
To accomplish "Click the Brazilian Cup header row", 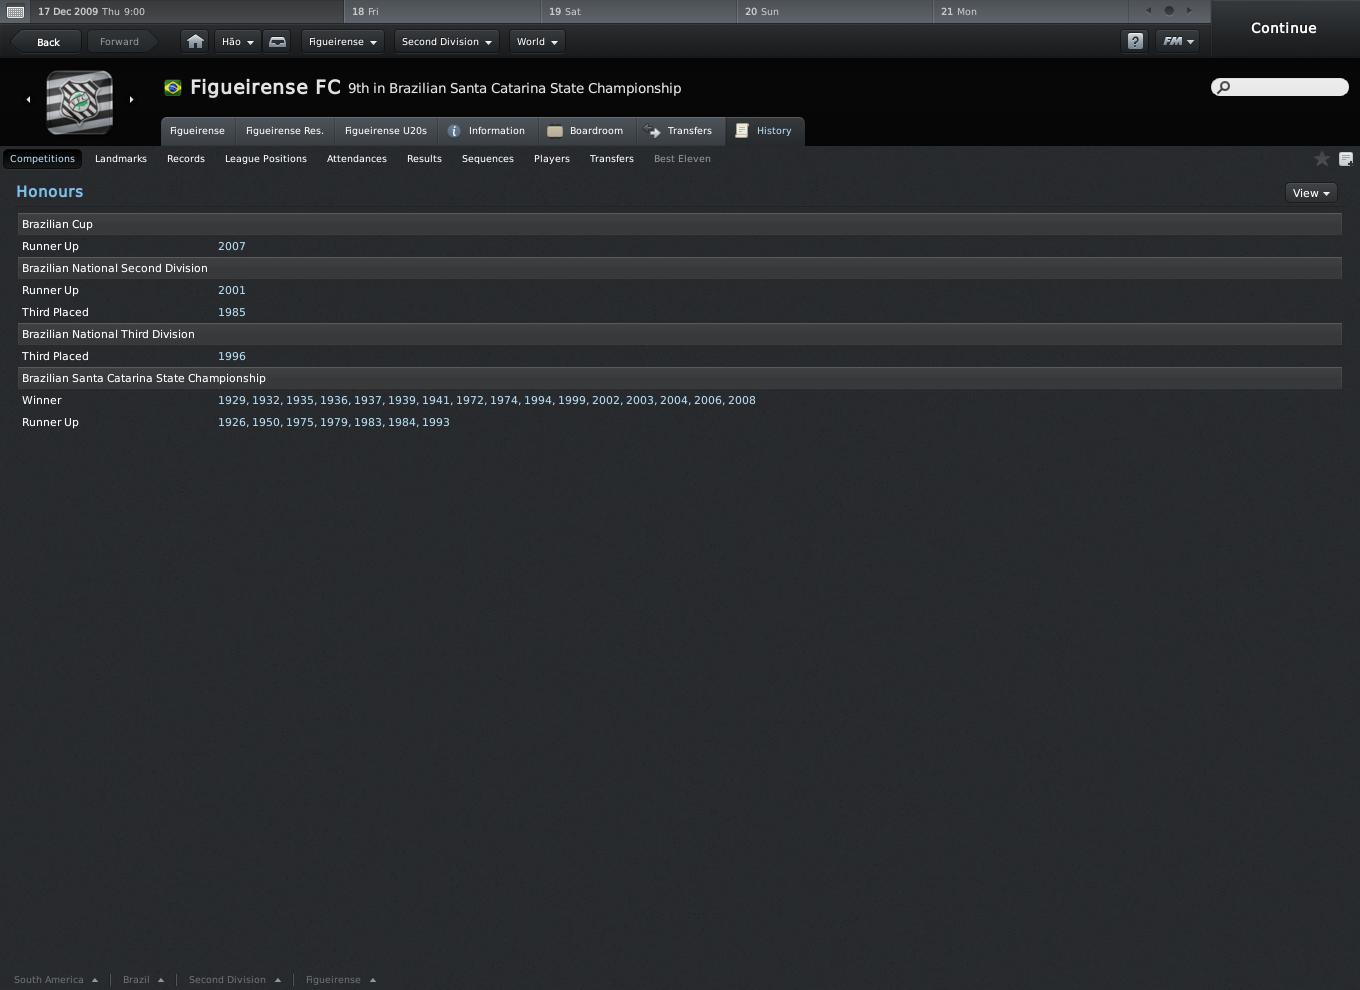I will 680,224.
